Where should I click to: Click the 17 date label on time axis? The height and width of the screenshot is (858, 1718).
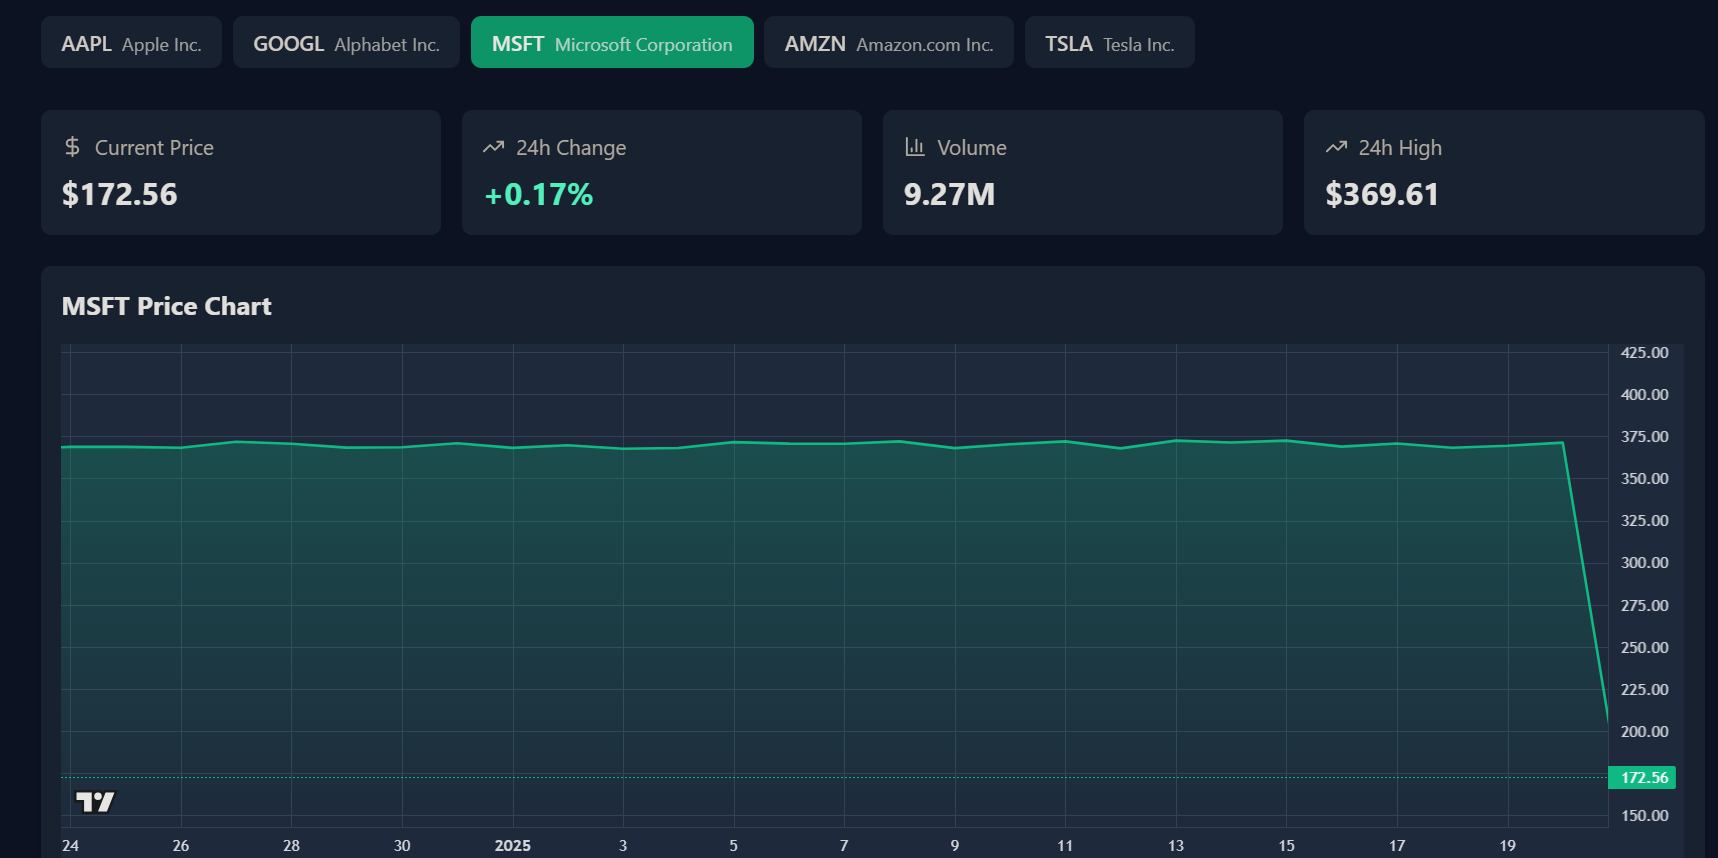[x=1397, y=845]
